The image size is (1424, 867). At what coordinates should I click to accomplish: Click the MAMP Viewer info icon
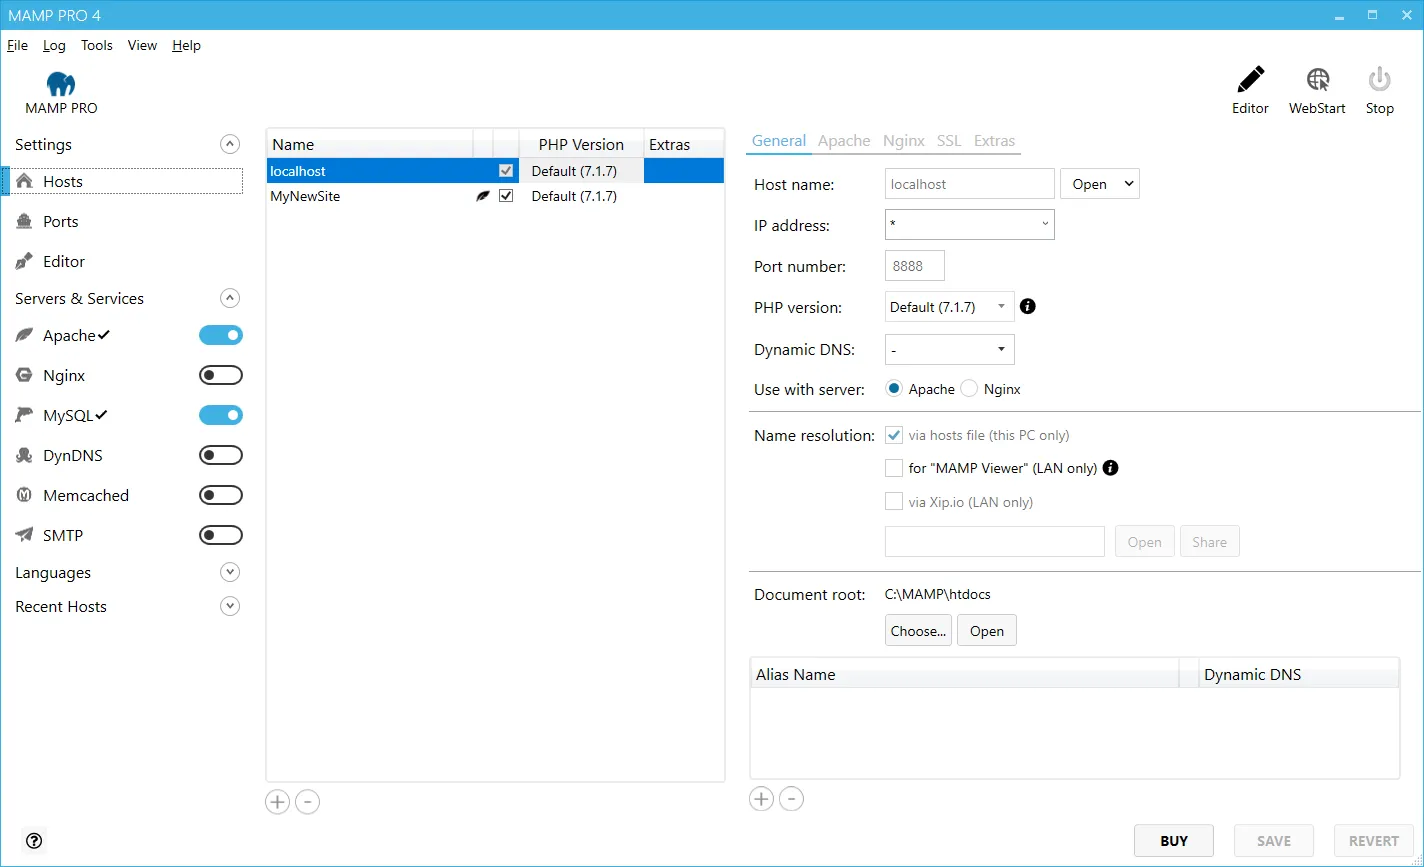pyautogui.click(x=1110, y=467)
